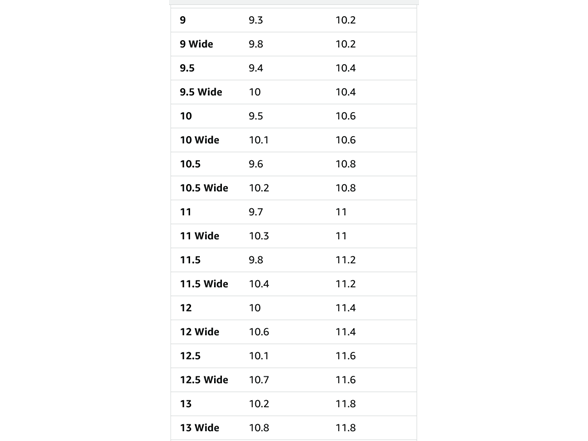588x441 pixels.
Task: Click the 10.5 Wide row label
Action: 204,188
